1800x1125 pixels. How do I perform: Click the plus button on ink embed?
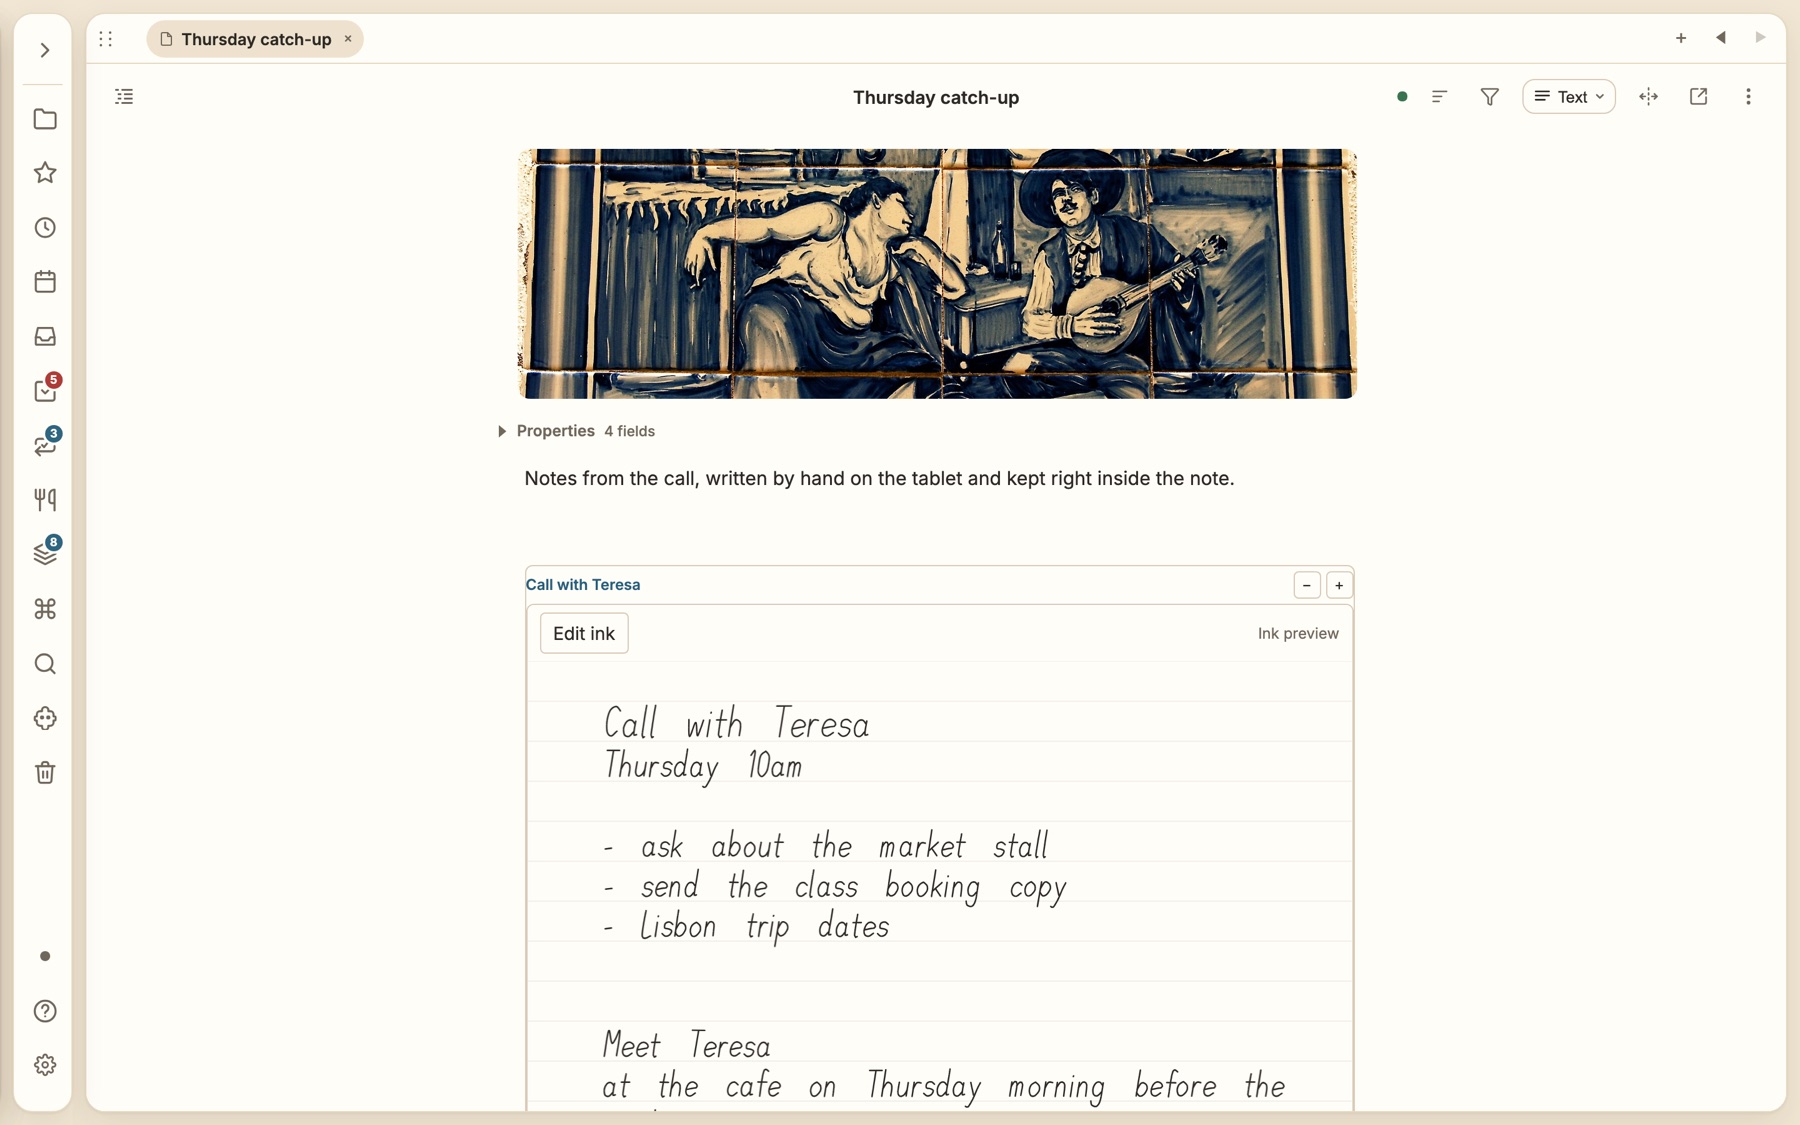click(x=1339, y=585)
